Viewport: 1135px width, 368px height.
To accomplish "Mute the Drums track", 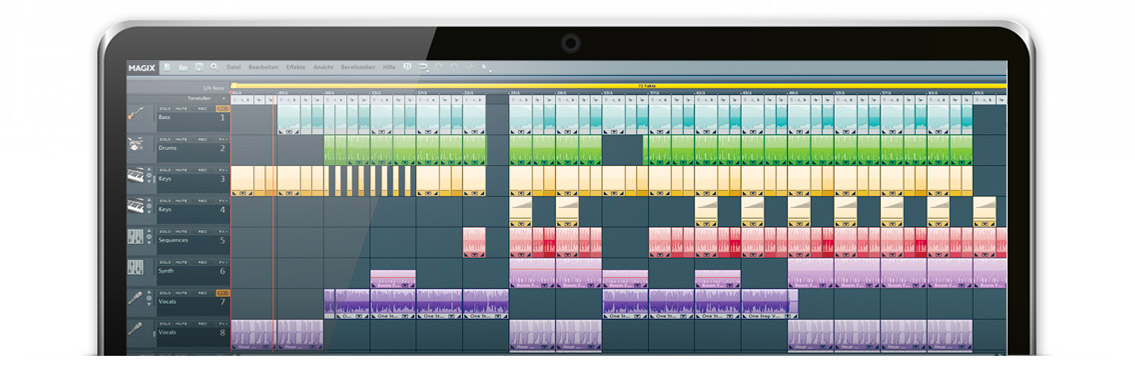I will [x=181, y=139].
